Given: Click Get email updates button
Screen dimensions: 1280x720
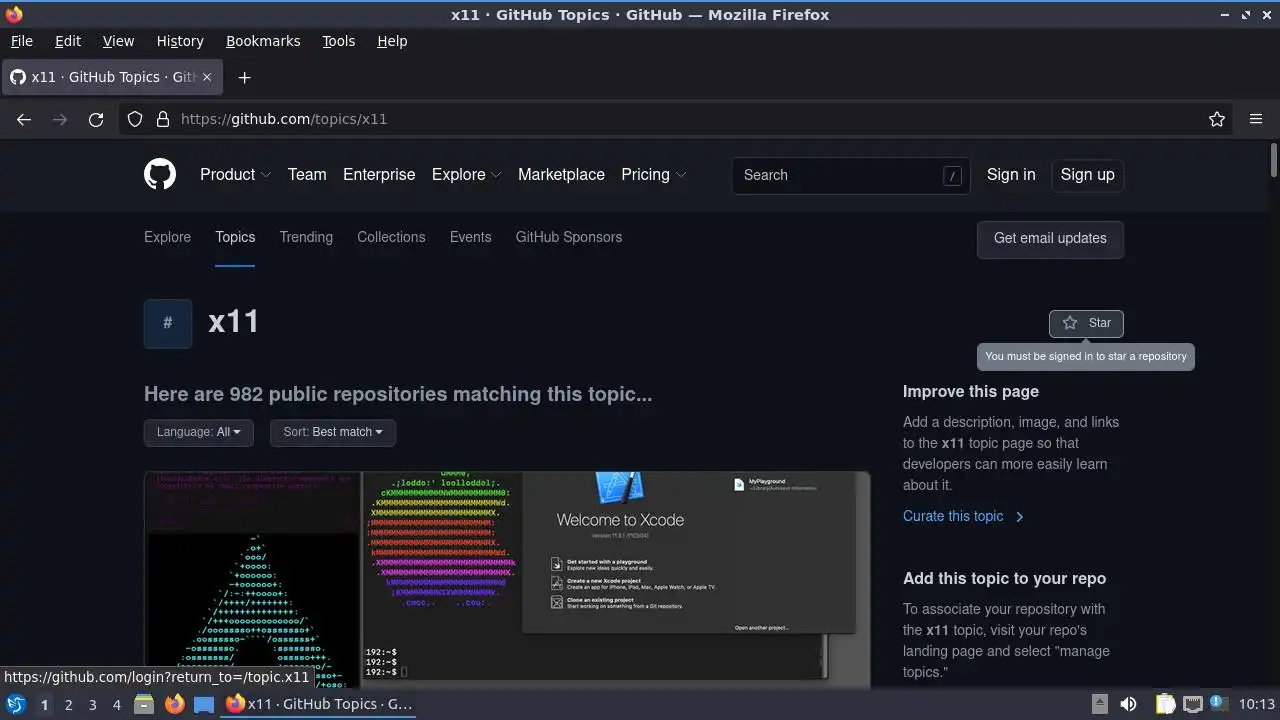Looking at the screenshot, I should [1050, 239].
